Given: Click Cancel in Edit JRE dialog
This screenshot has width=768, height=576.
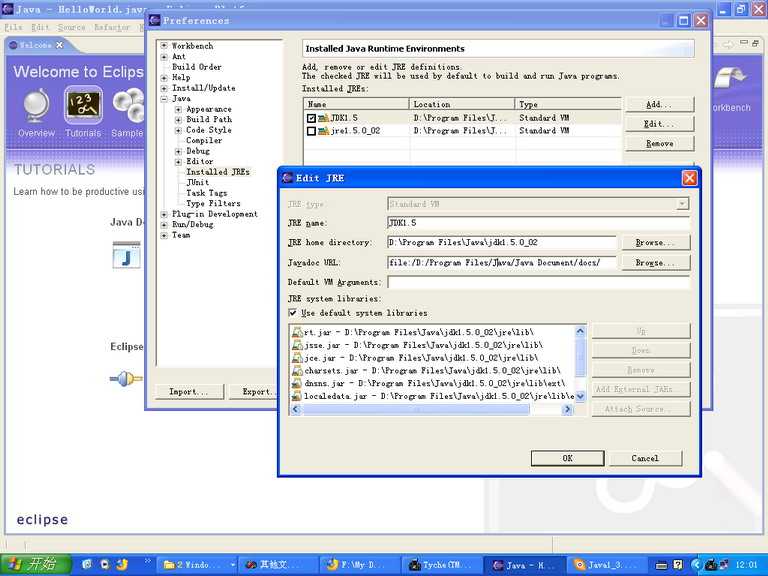Looking at the screenshot, I should pos(645,458).
